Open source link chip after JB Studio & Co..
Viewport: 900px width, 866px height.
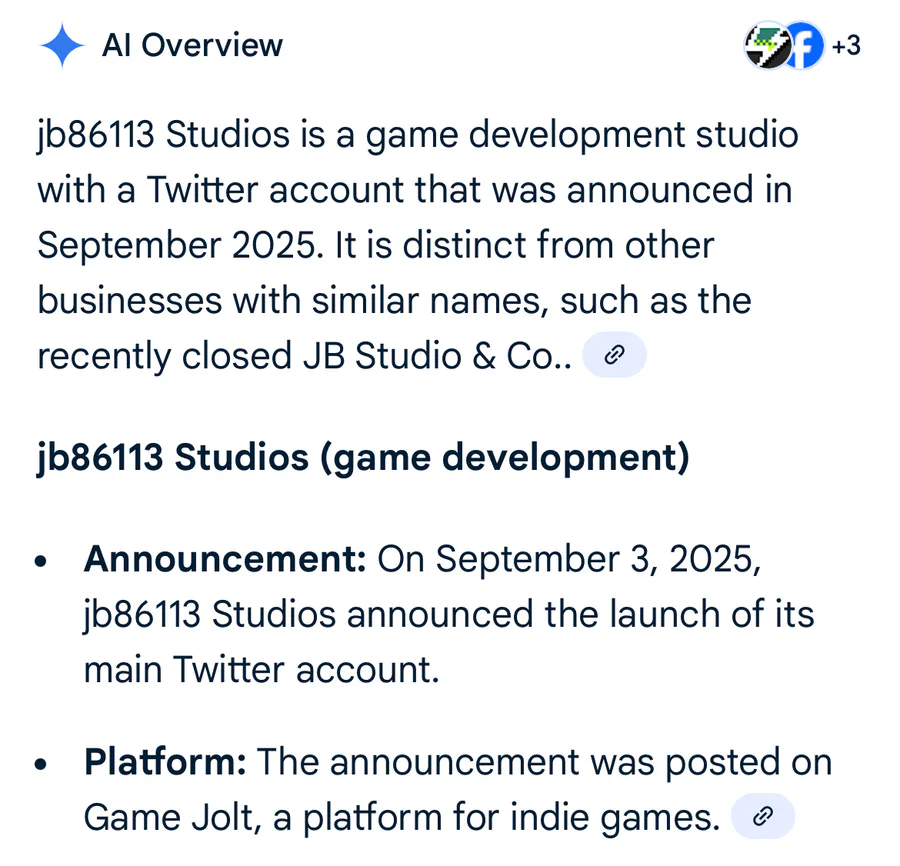614,355
